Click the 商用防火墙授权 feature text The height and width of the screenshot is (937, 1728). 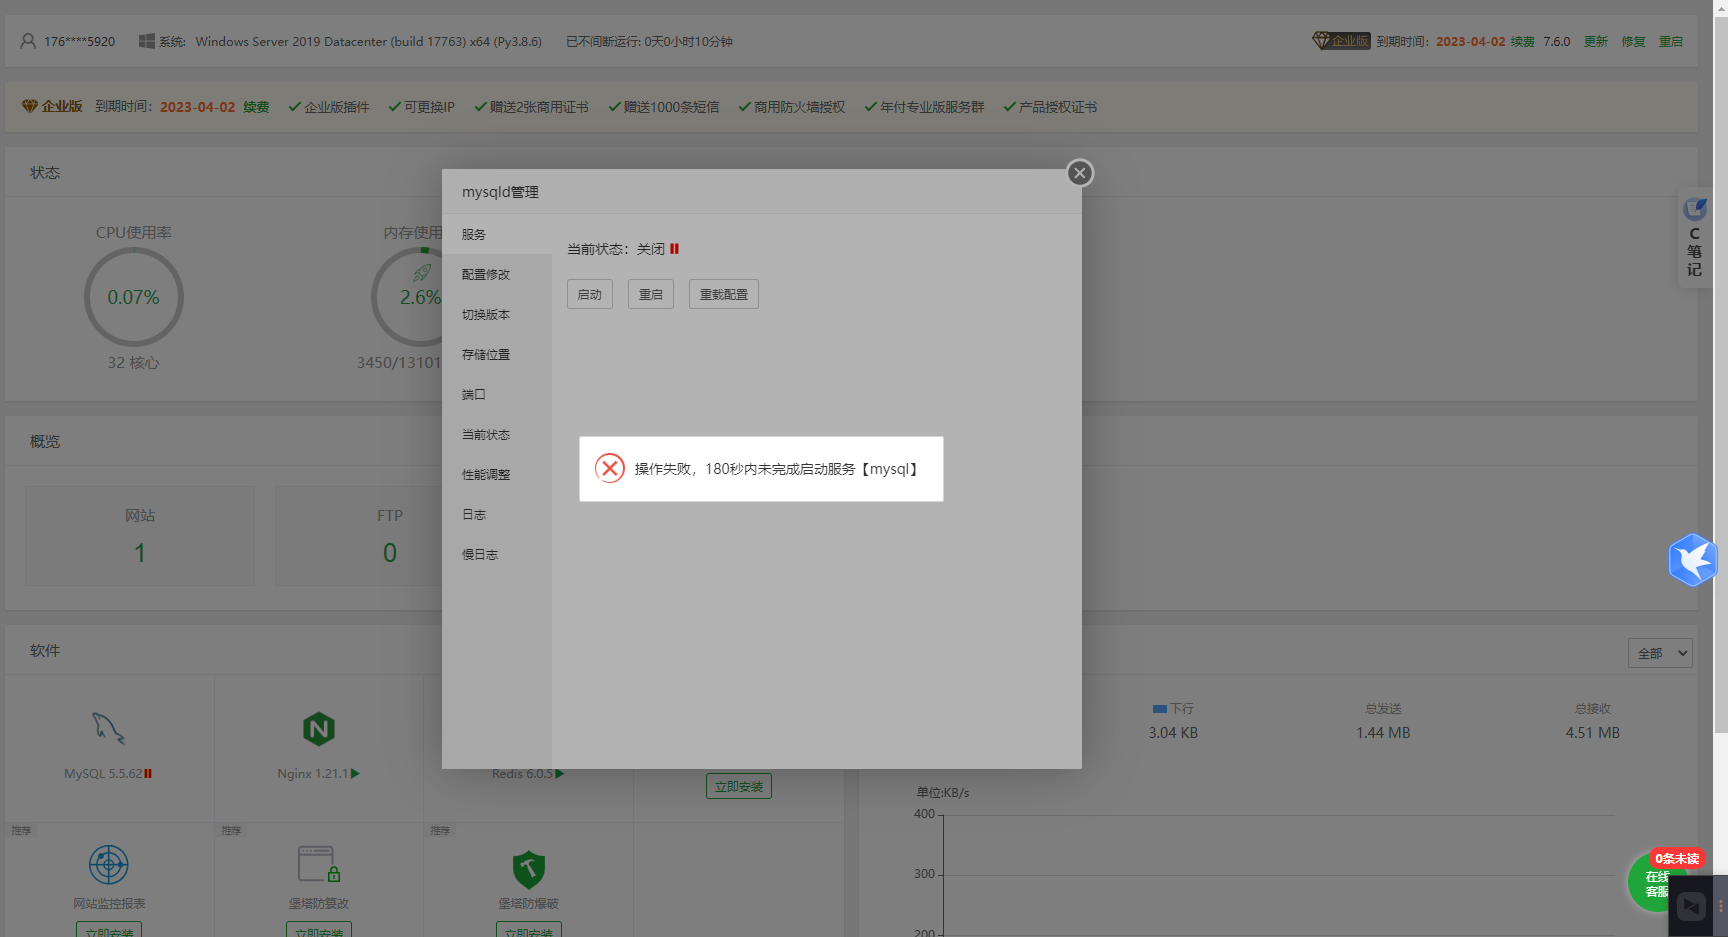pos(799,107)
